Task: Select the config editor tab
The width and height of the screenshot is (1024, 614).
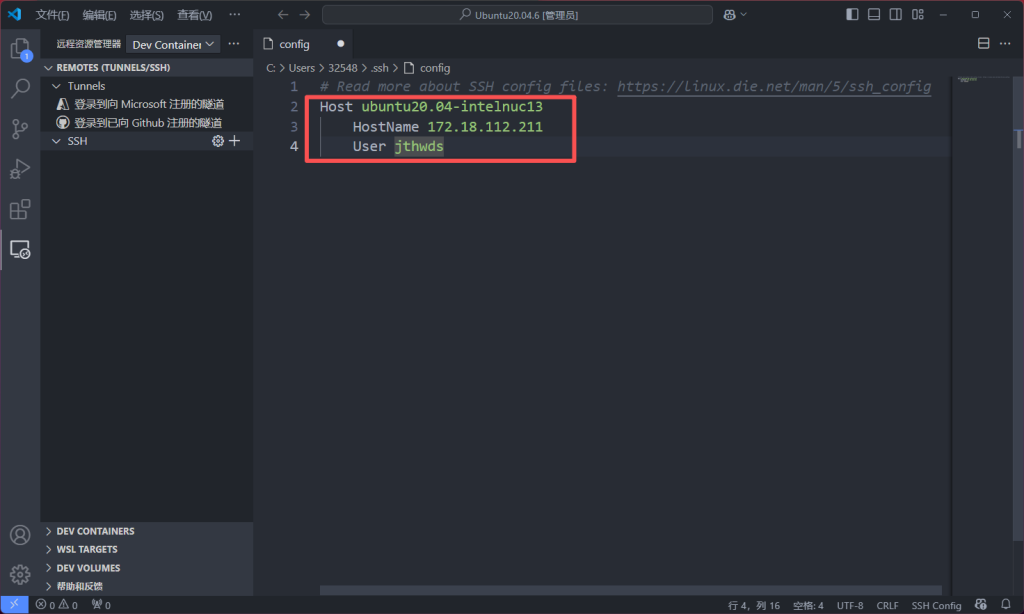Action: 294,44
